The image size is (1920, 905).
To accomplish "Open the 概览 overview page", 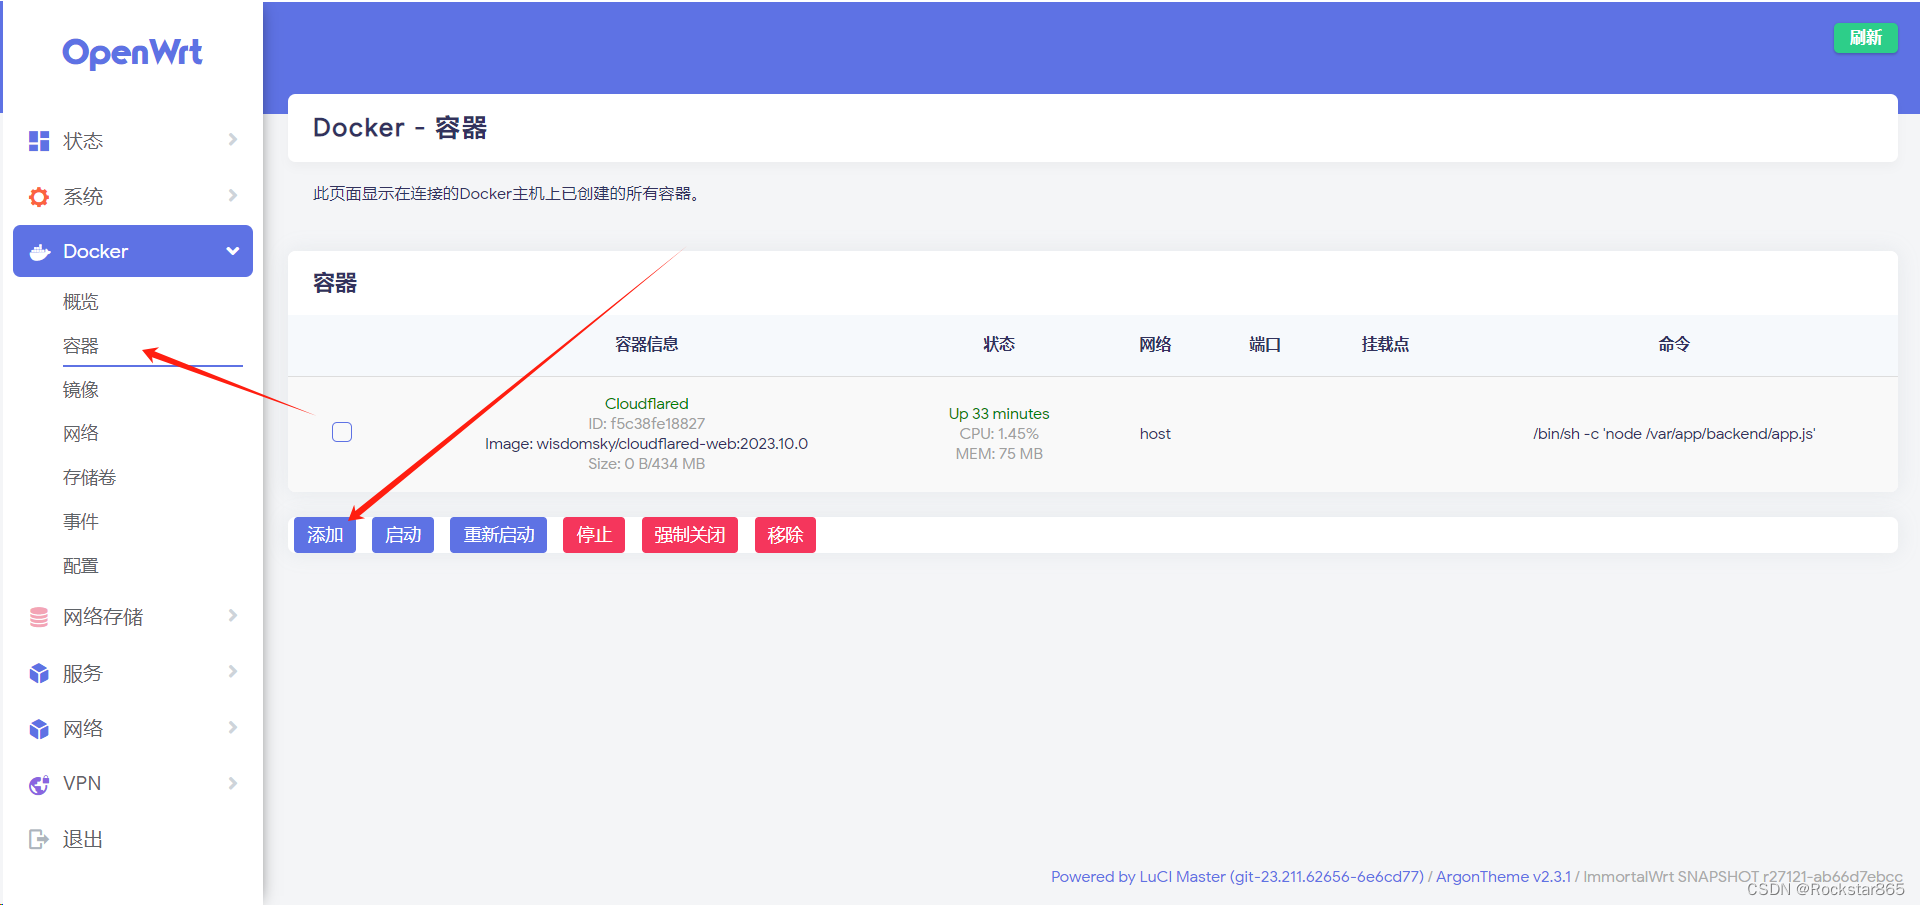I will point(81,301).
